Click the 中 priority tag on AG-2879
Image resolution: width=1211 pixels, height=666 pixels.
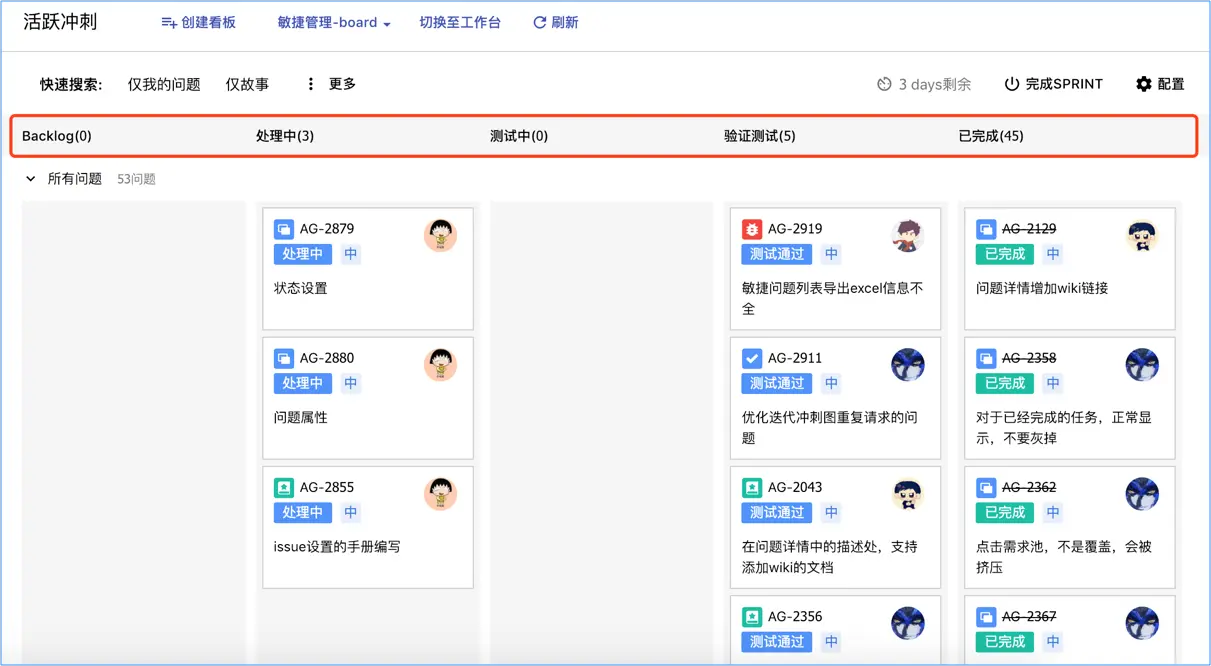click(x=351, y=254)
